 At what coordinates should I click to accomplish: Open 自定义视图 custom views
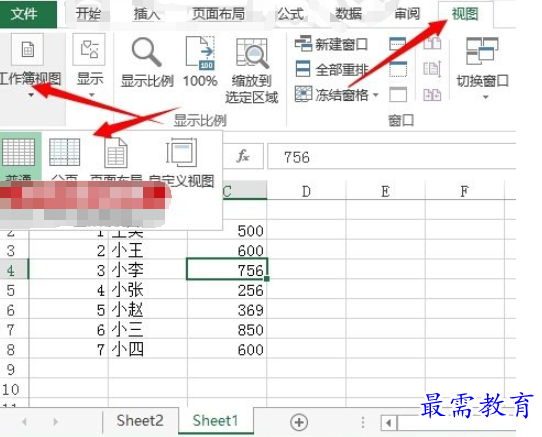click(x=181, y=161)
